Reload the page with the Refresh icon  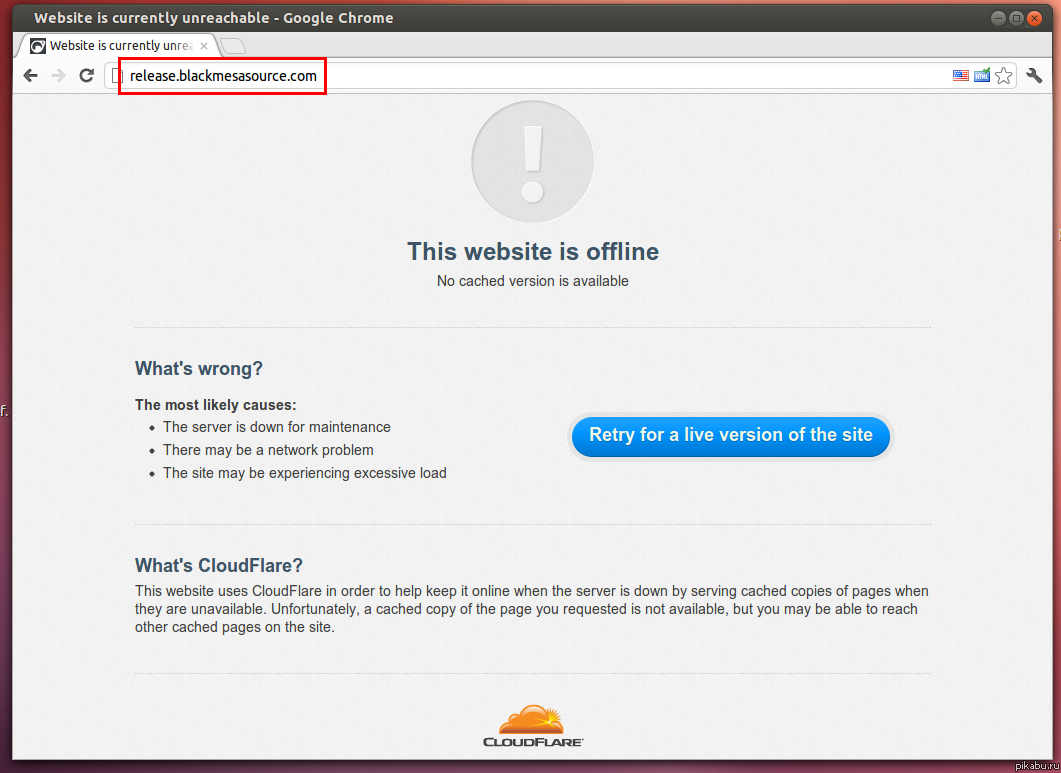click(x=86, y=75)
